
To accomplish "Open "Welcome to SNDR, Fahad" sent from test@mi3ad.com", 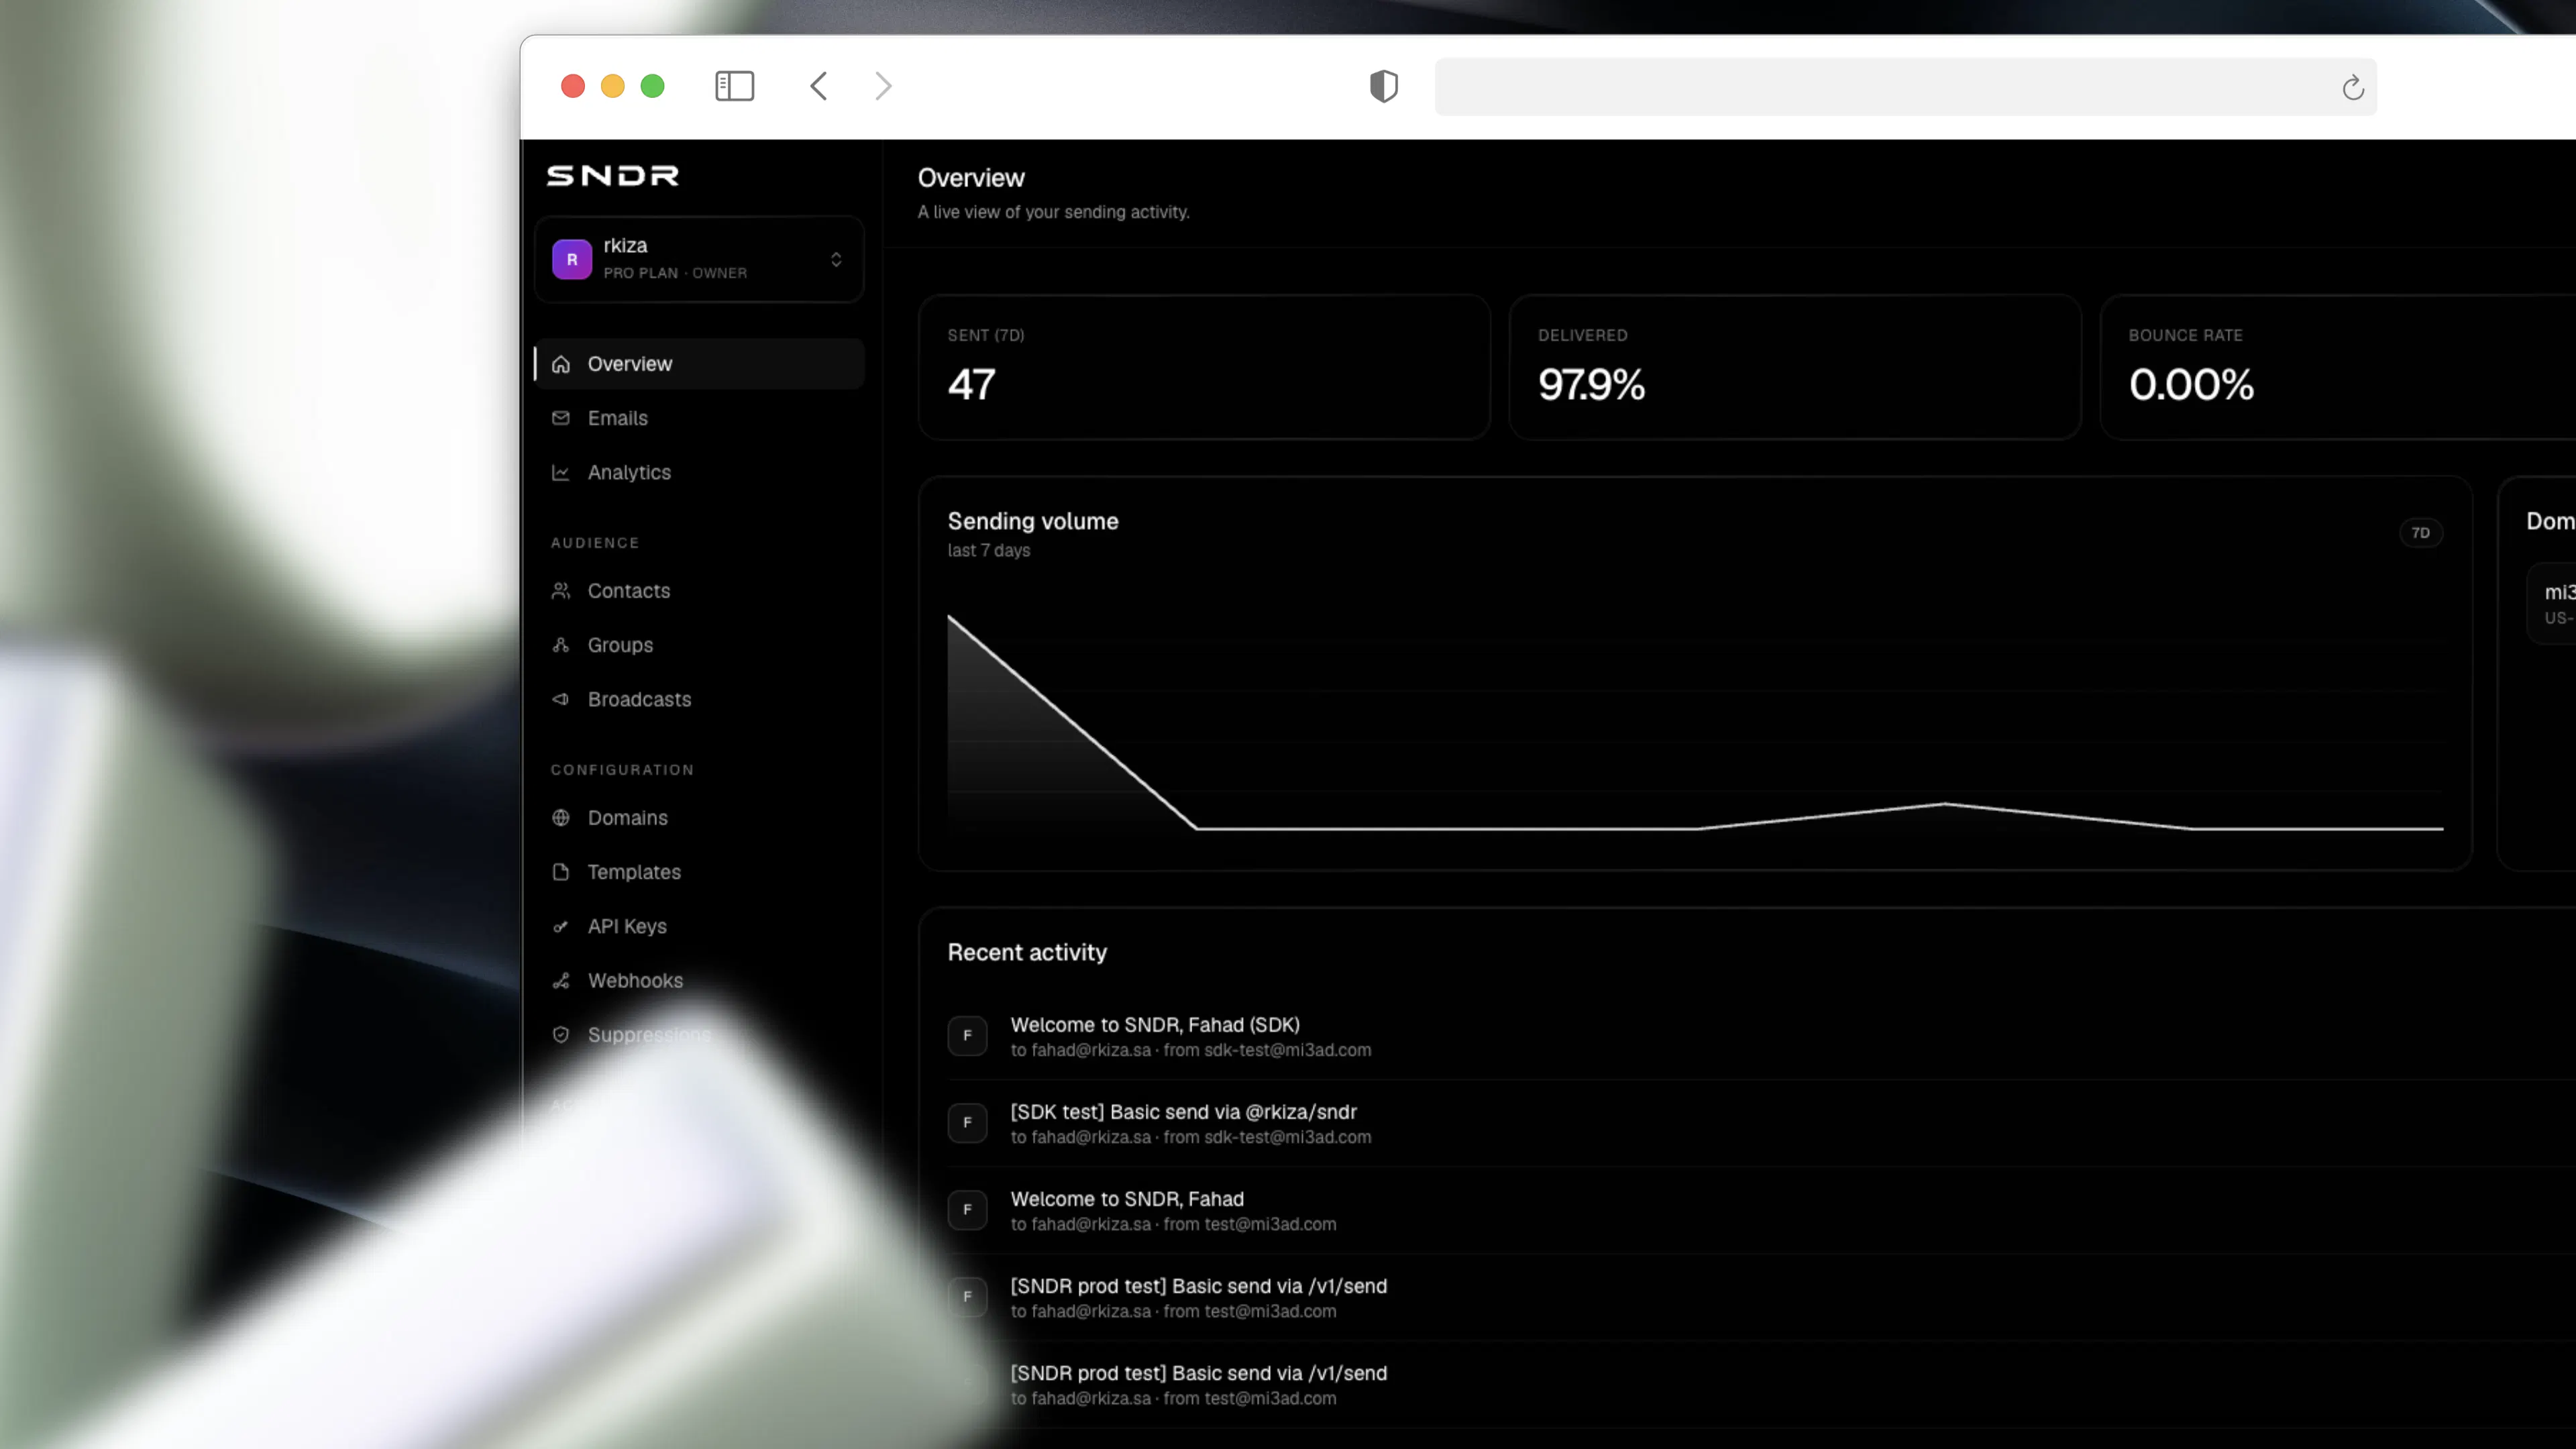I will click(x=1127, y=1199).
